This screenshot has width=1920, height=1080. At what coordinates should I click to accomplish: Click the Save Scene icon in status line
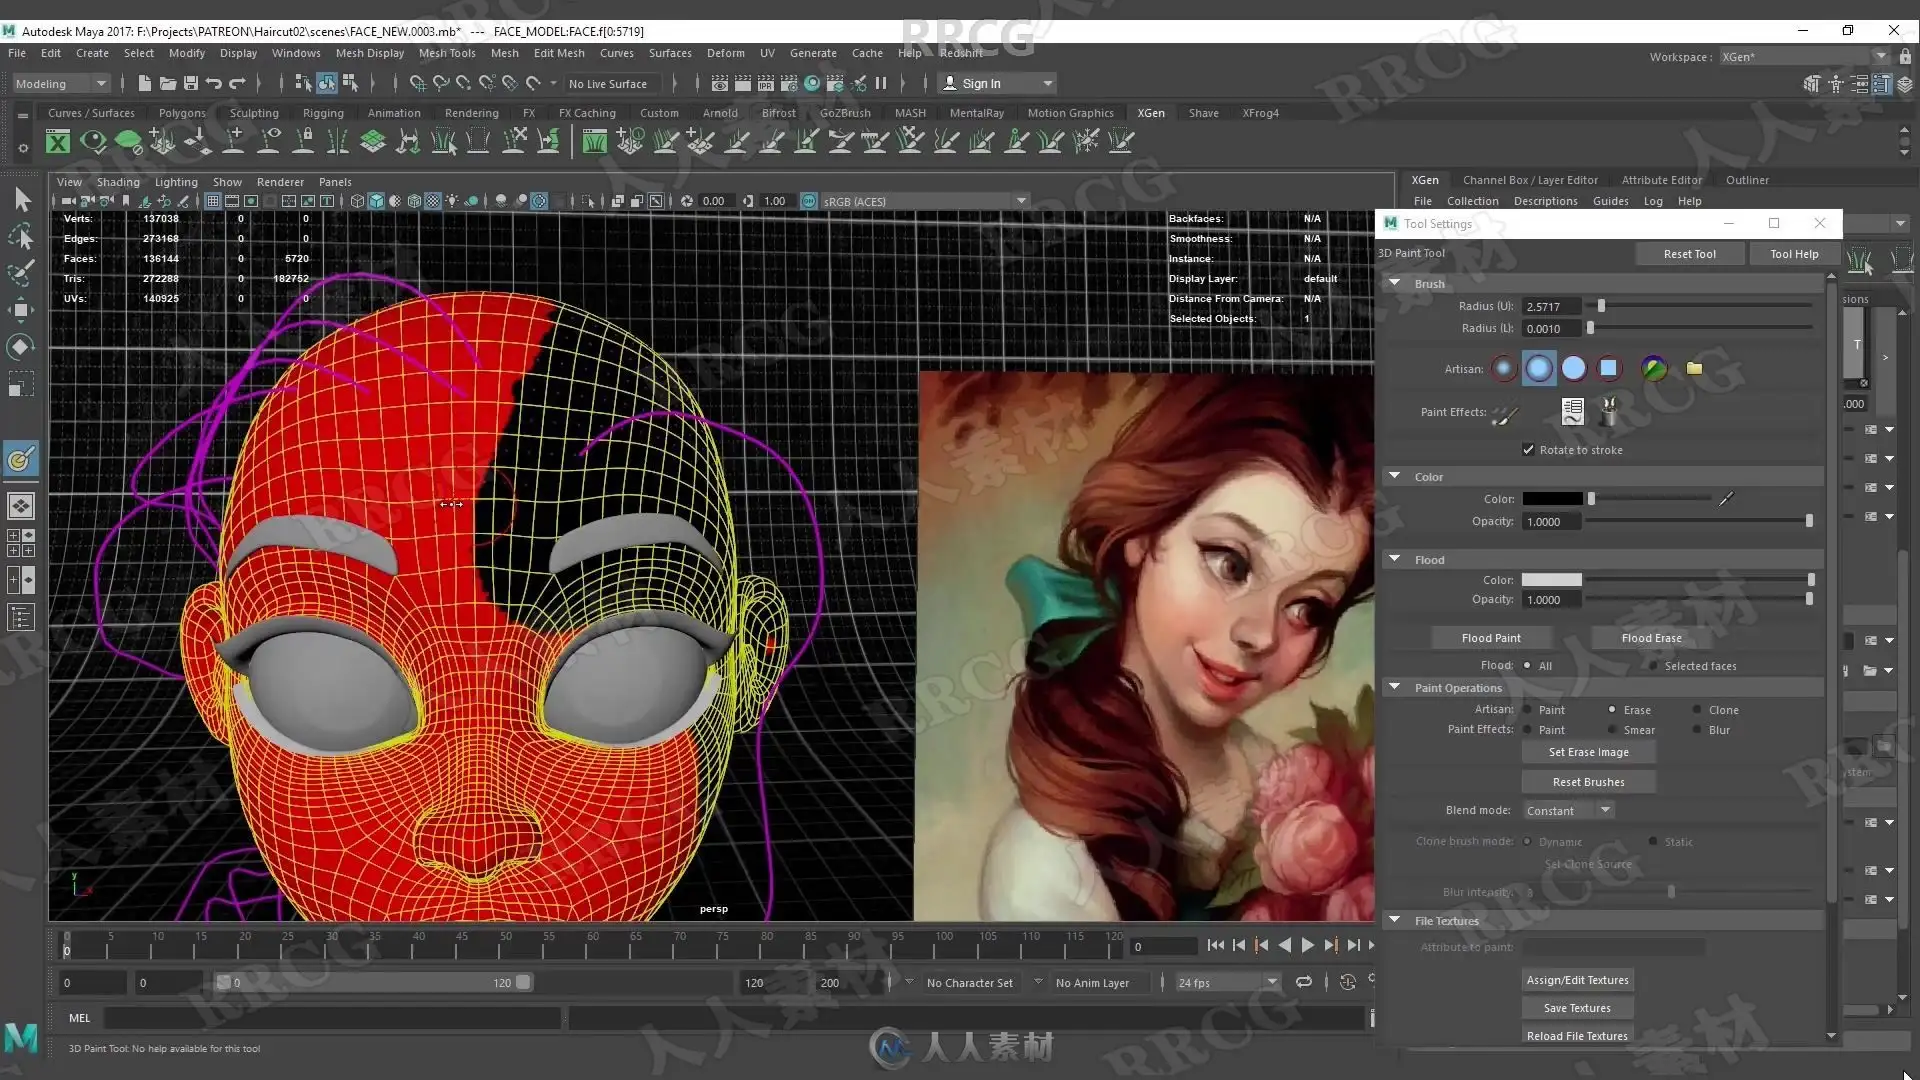[190, 84]
